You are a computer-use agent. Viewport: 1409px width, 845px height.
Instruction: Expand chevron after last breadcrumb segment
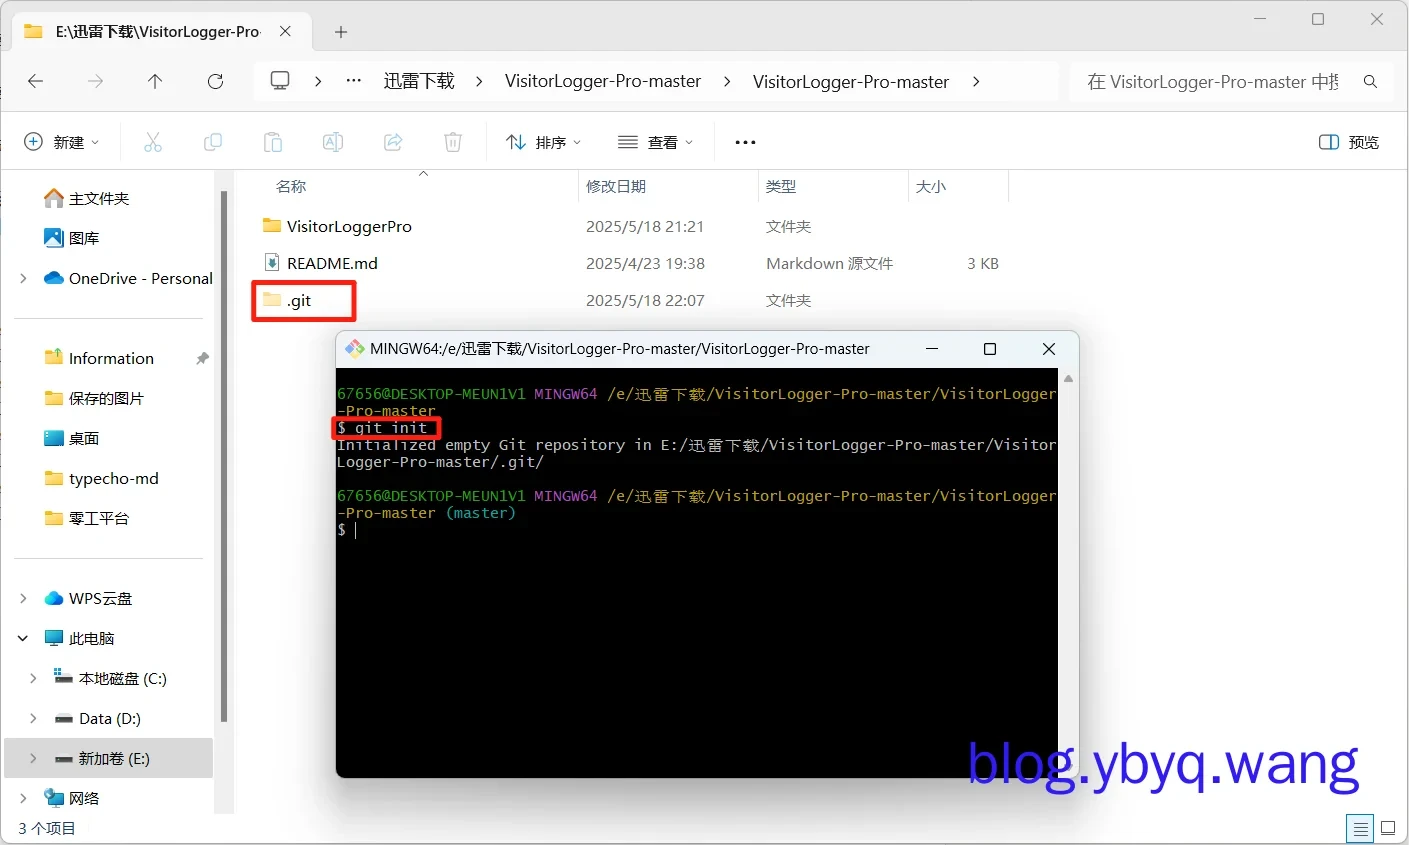point(976,82)
